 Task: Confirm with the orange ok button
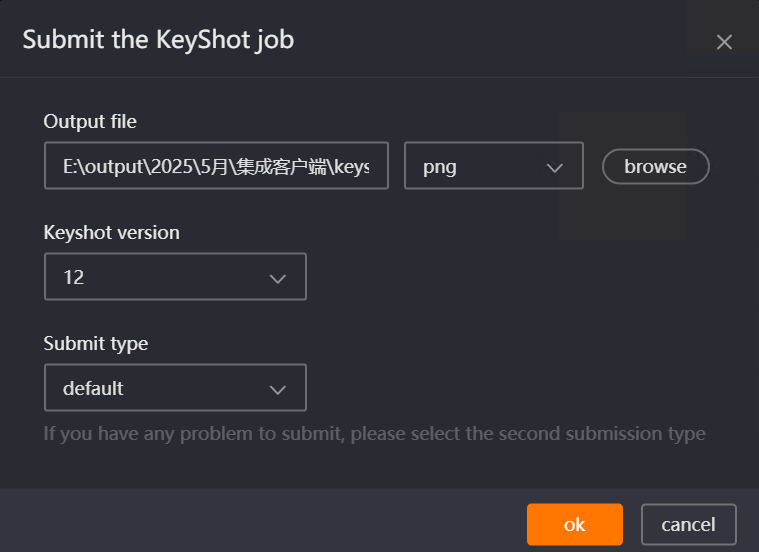click(575, 524)
